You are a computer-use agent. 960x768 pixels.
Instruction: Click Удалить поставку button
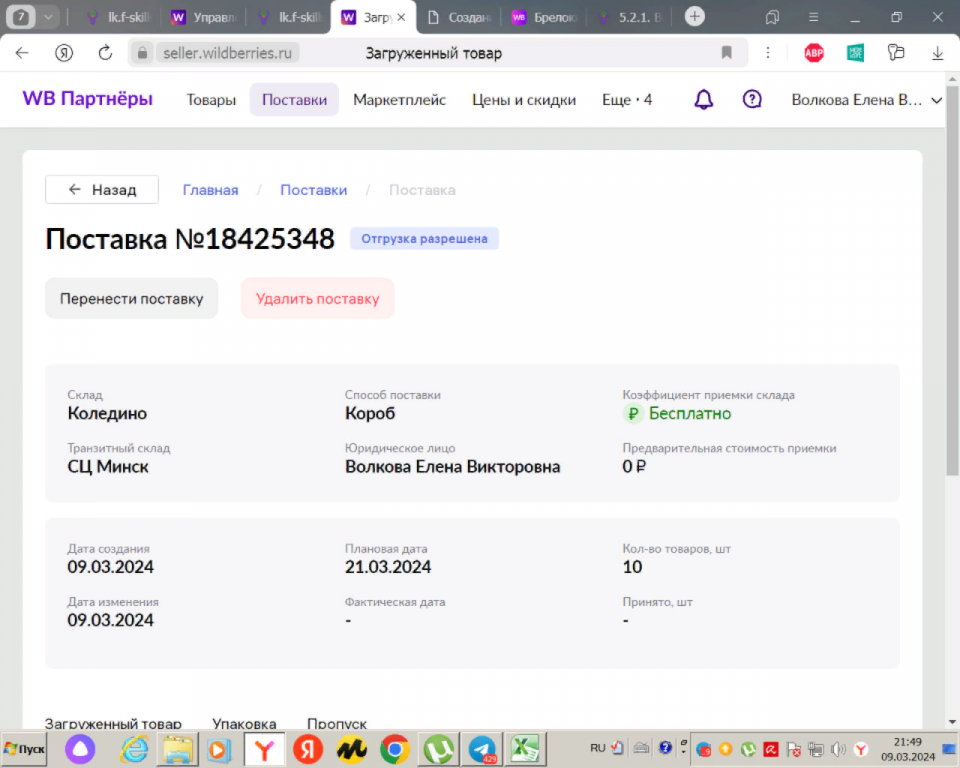coord(318,299)
